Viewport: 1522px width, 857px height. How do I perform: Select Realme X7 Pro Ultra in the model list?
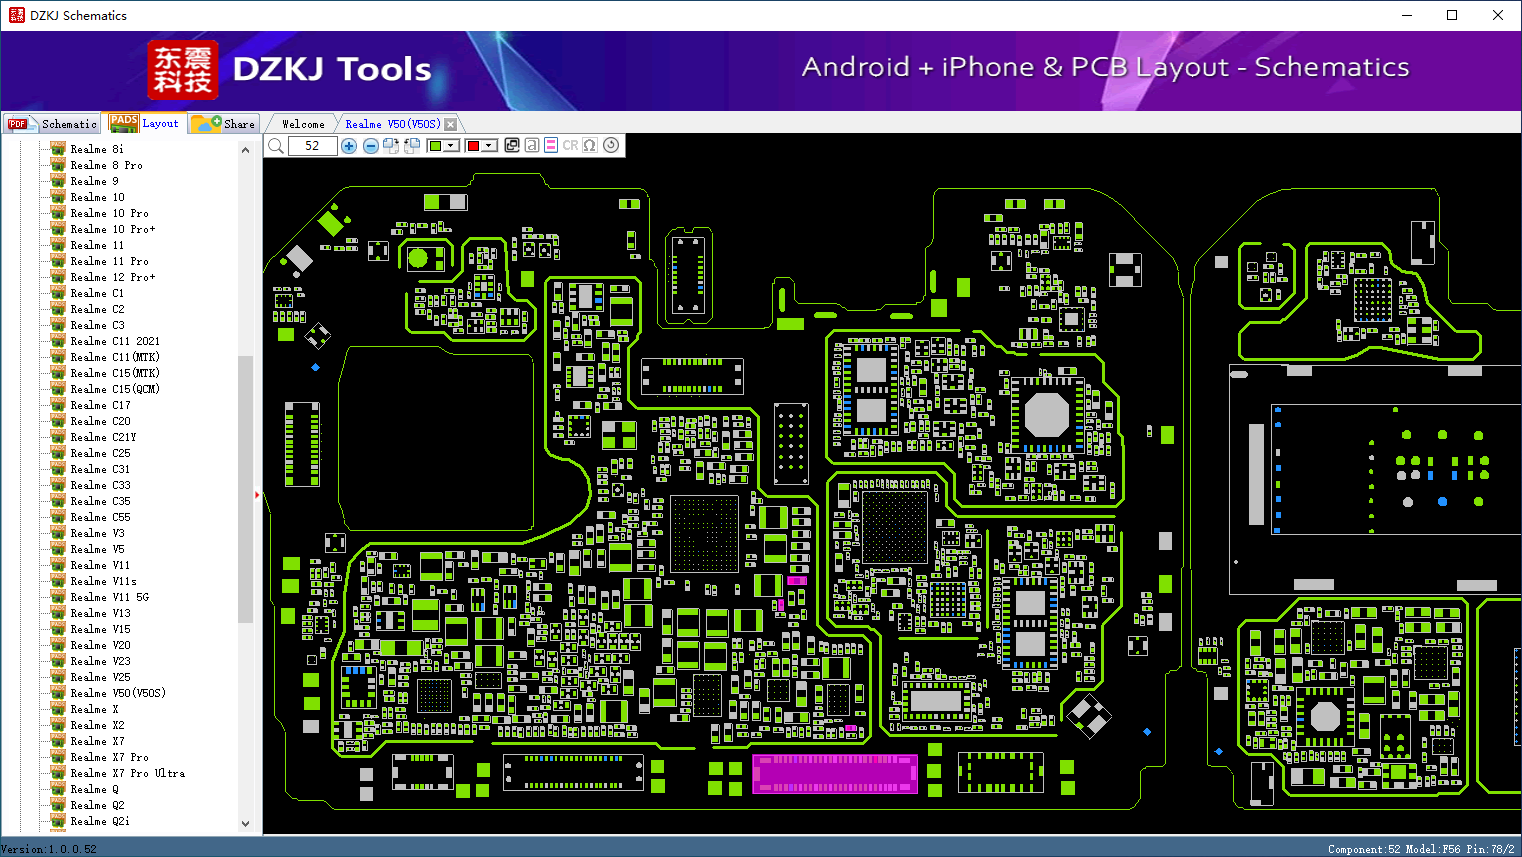[127, 773]
